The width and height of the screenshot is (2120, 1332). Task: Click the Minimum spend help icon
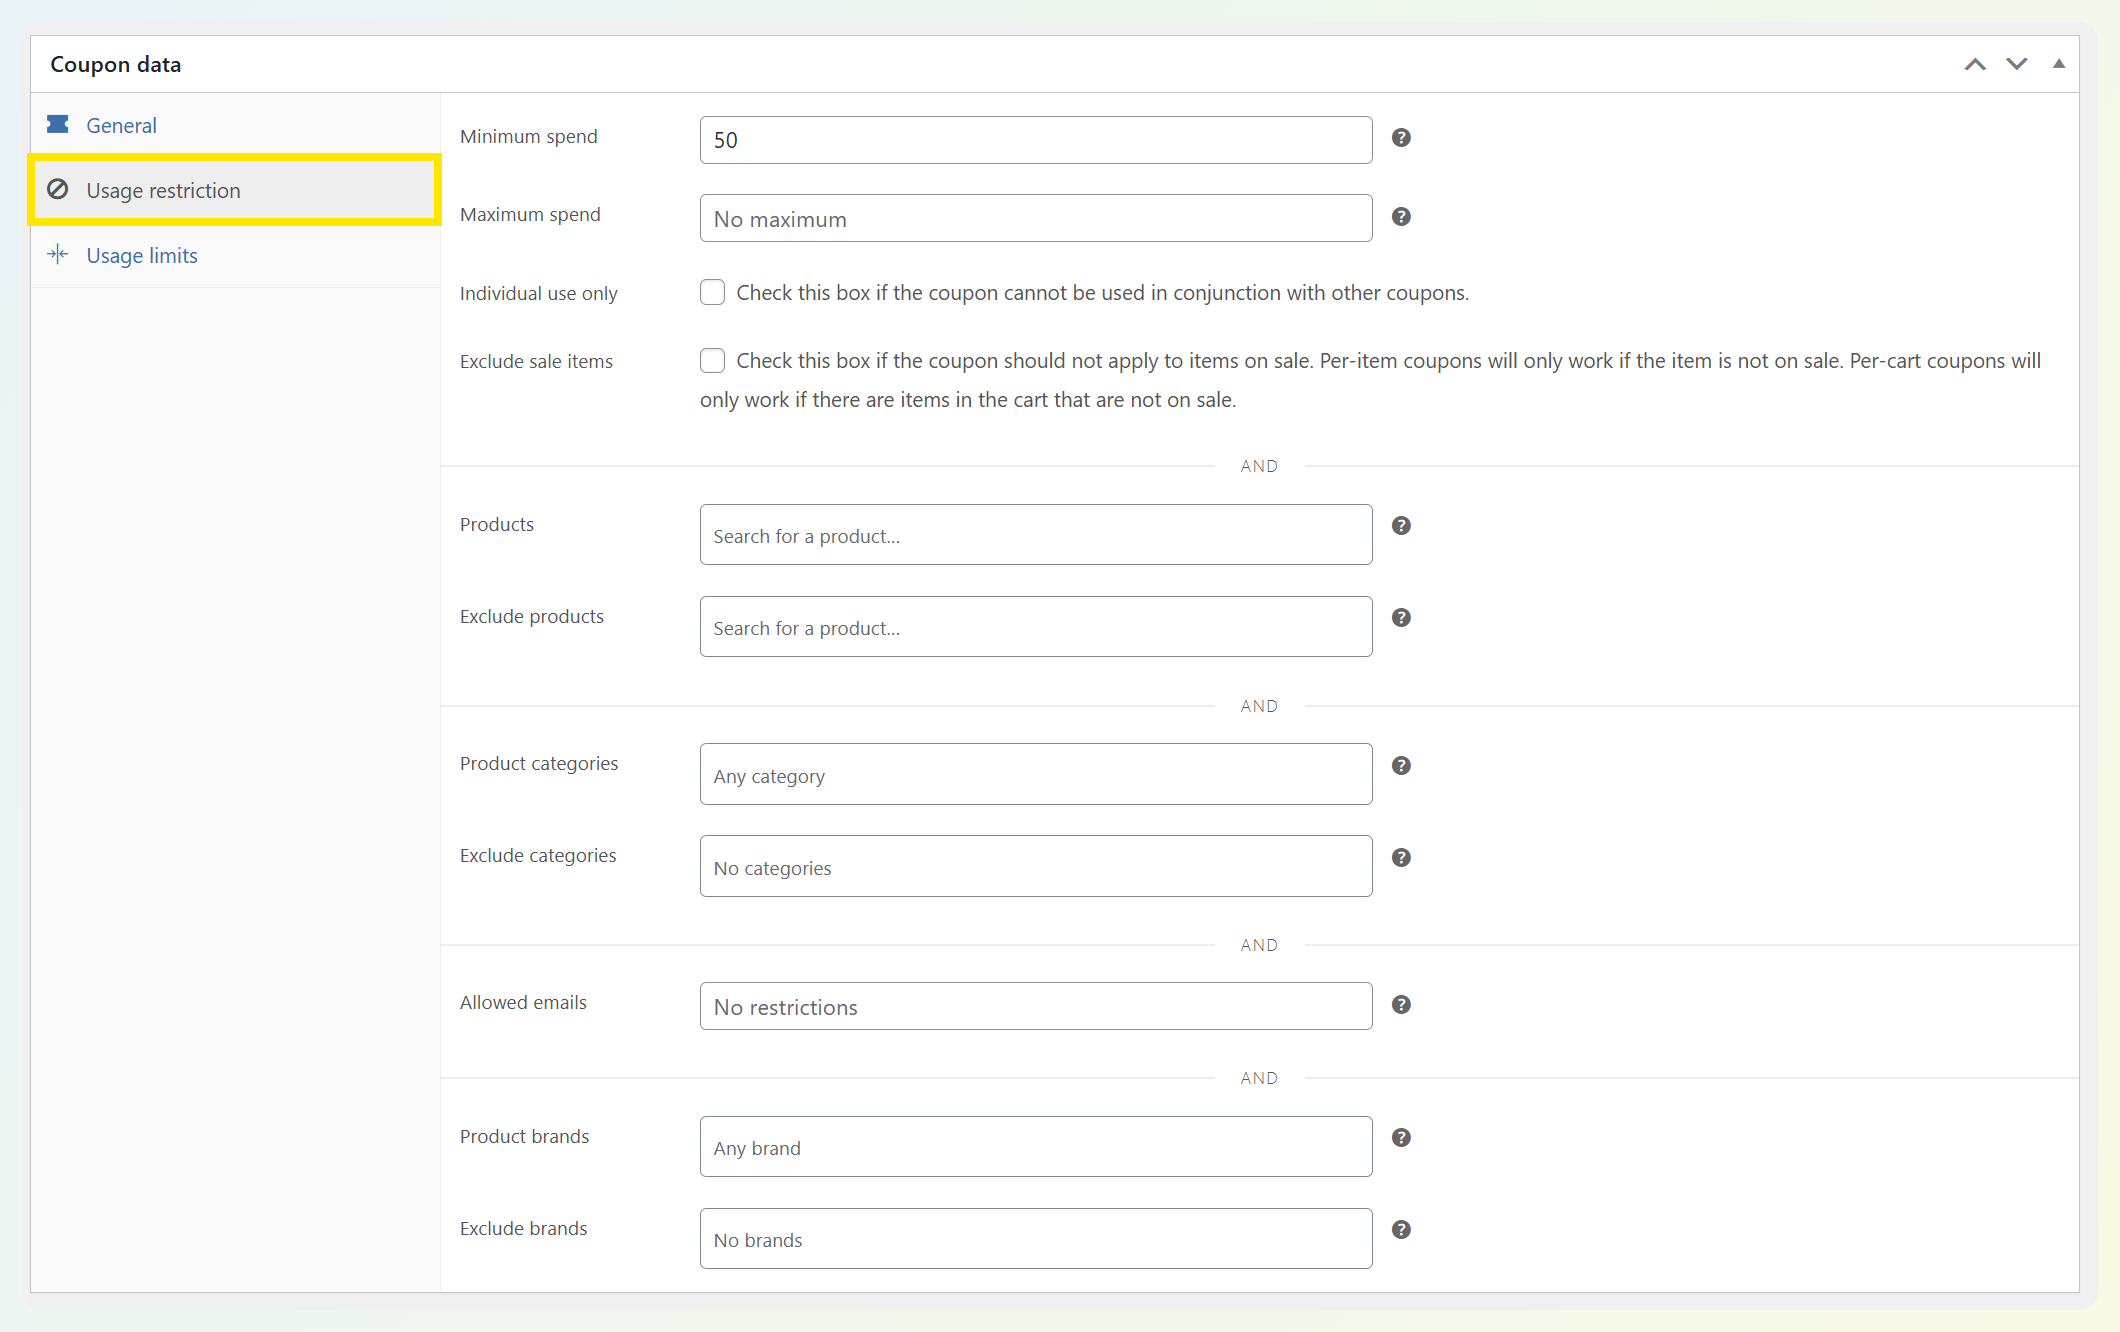coord(1401,138)
